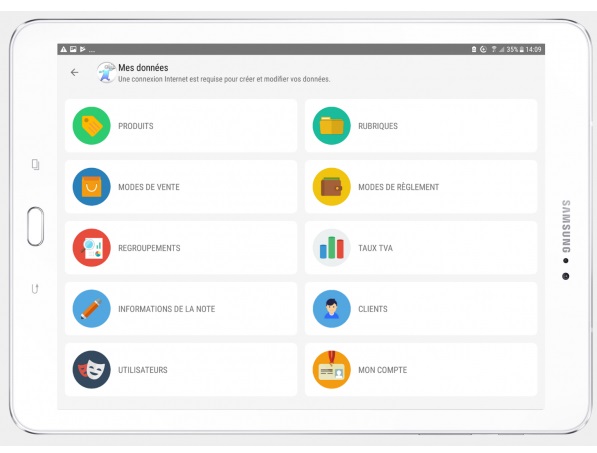Tap the battery percentage in status bar
Image resolution: width=597 pixels, height=453 pixels.
coord(512,49)
